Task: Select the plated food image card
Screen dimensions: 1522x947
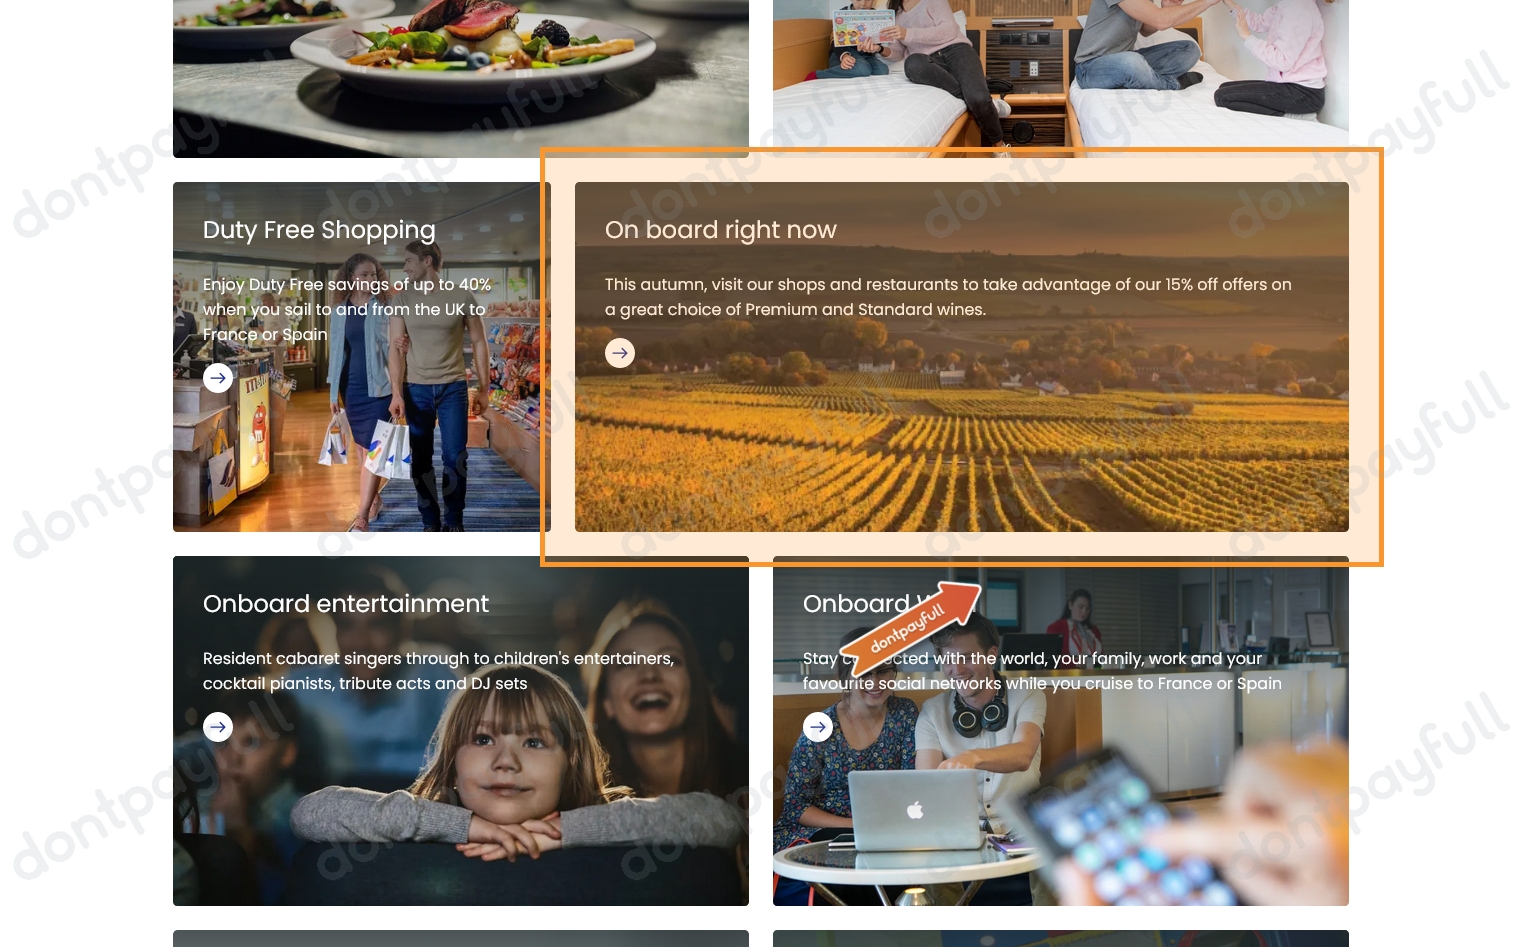Action: coord(461,79)
